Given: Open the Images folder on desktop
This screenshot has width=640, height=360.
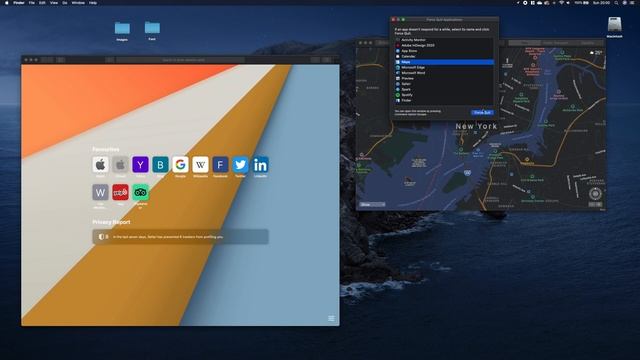Looking at the screenshot, I should click(122, 28).
